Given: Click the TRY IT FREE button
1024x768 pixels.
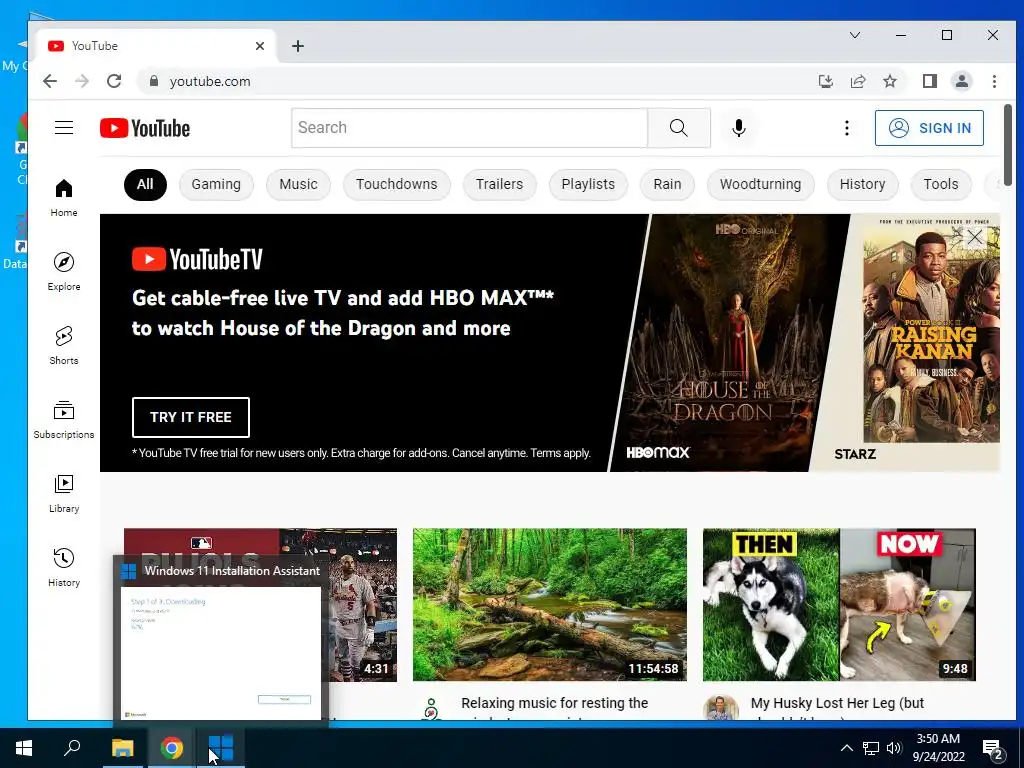Looking at the screenshot, I should click(191, 417).
